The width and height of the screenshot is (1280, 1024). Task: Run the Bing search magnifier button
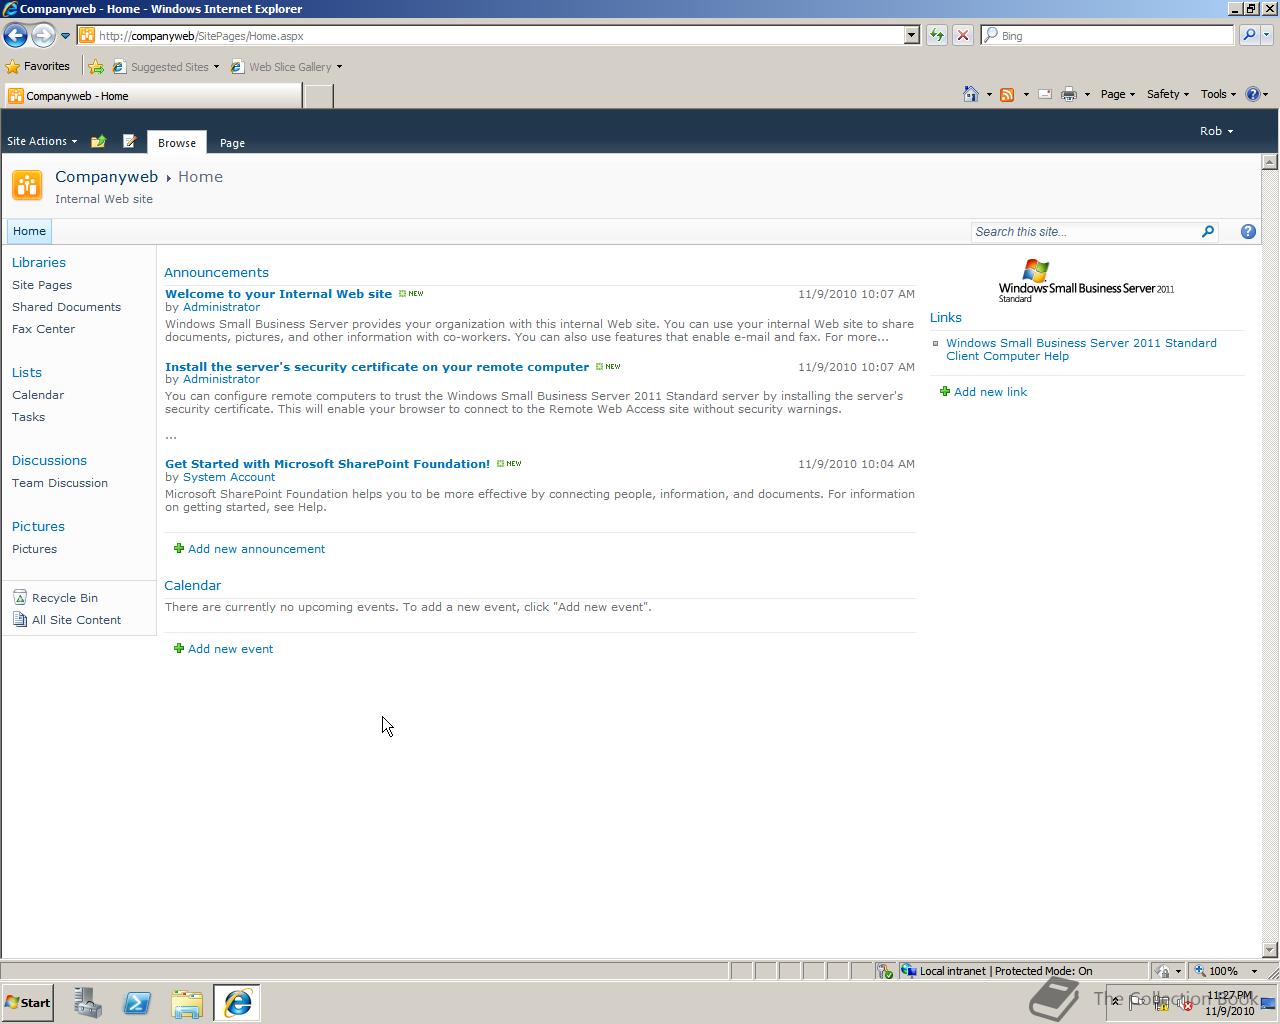1248,35
